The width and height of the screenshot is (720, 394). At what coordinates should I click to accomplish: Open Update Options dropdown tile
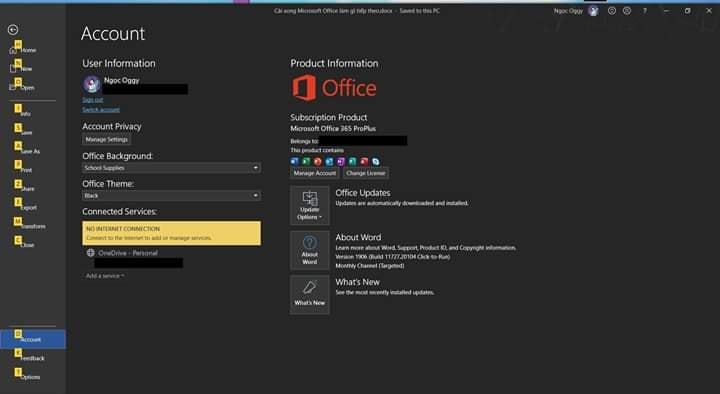309,205
